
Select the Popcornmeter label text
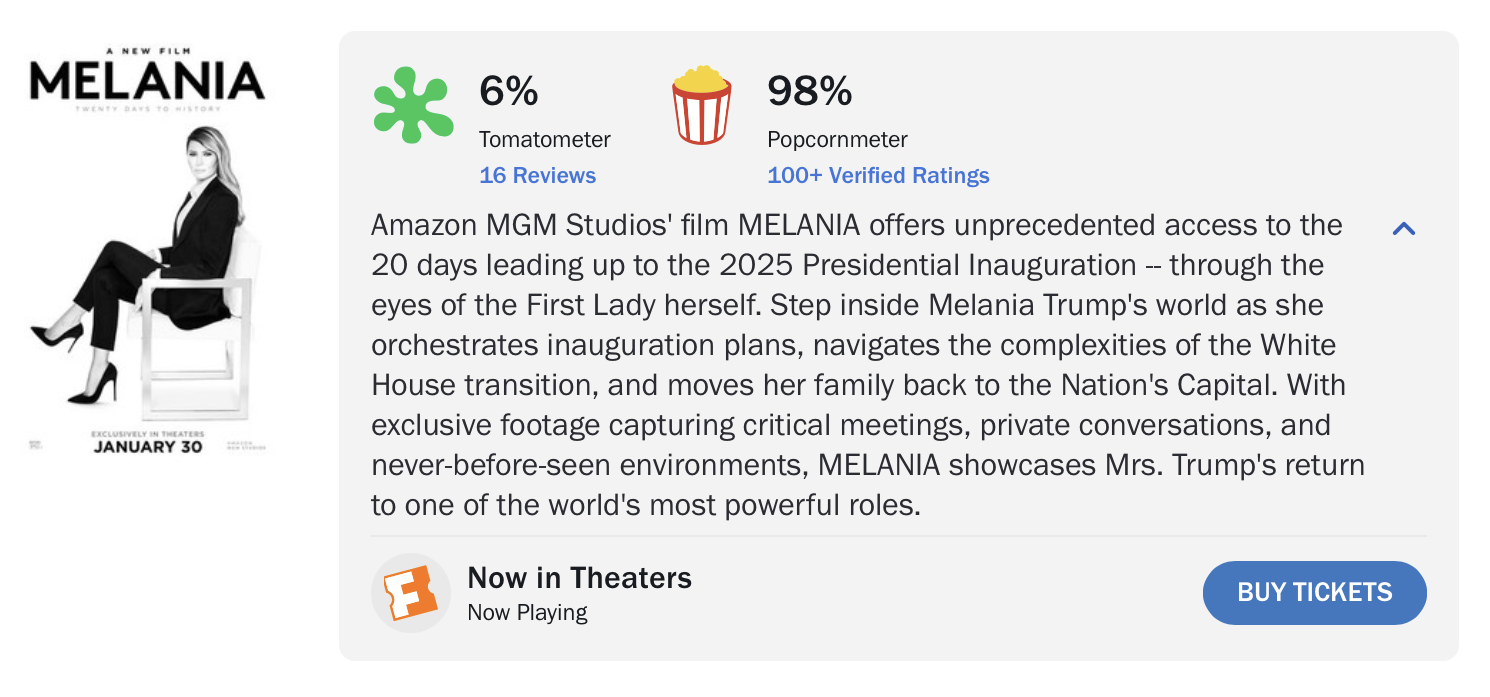837,139
